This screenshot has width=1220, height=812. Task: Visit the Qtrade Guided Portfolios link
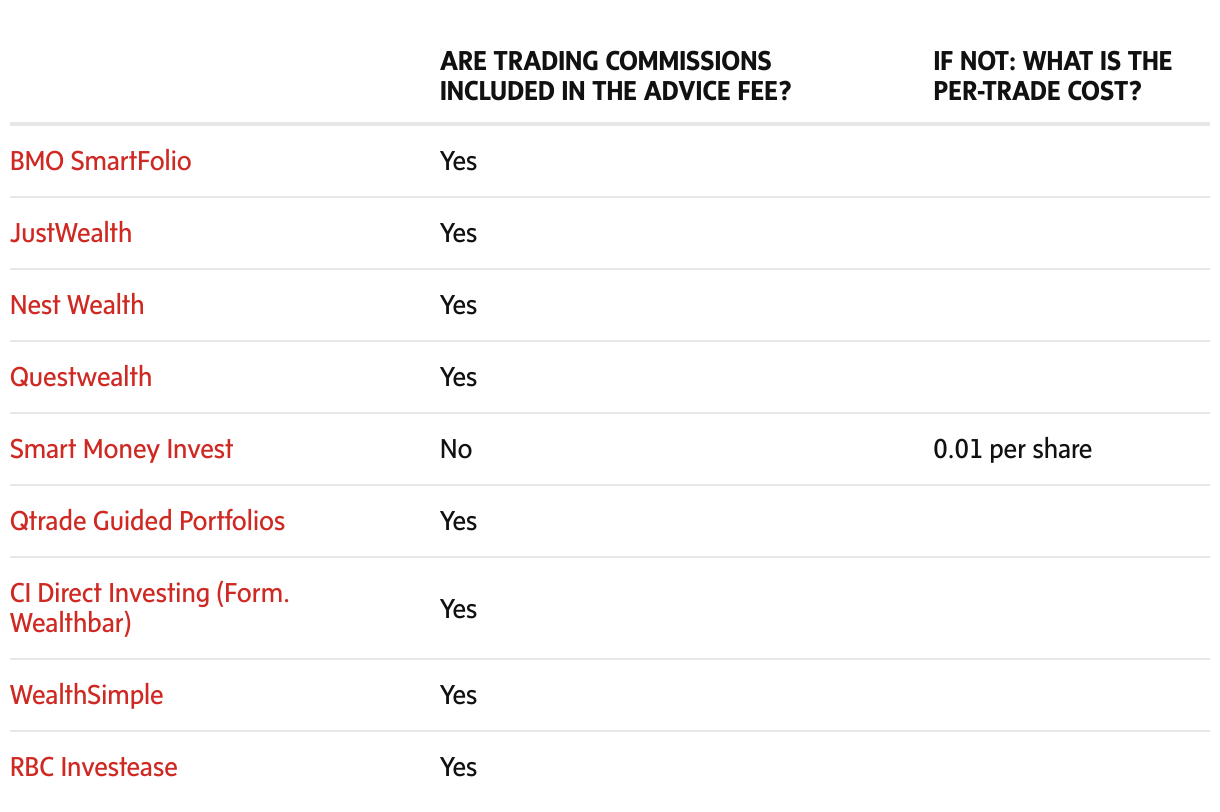click(147, 521)
